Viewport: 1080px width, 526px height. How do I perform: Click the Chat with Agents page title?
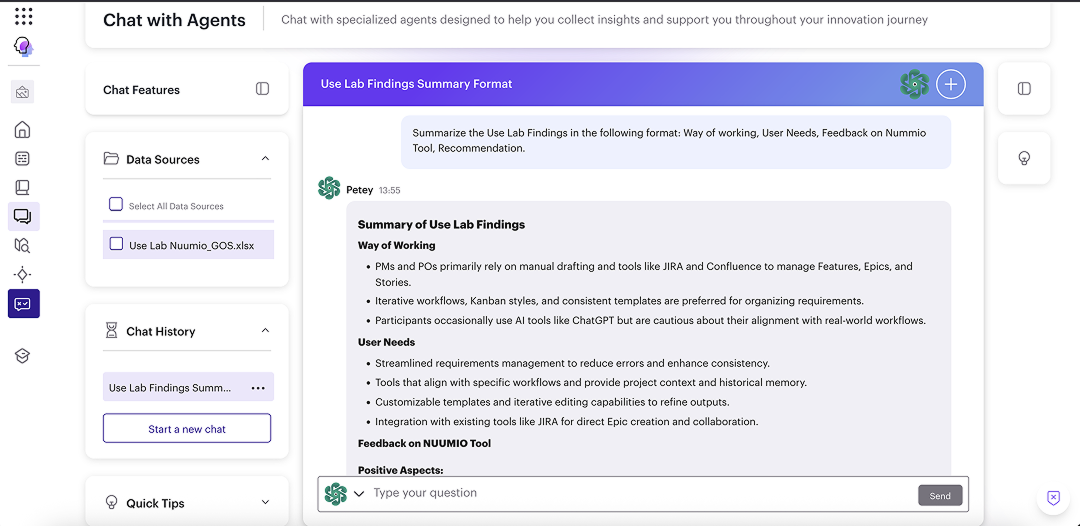174,20
